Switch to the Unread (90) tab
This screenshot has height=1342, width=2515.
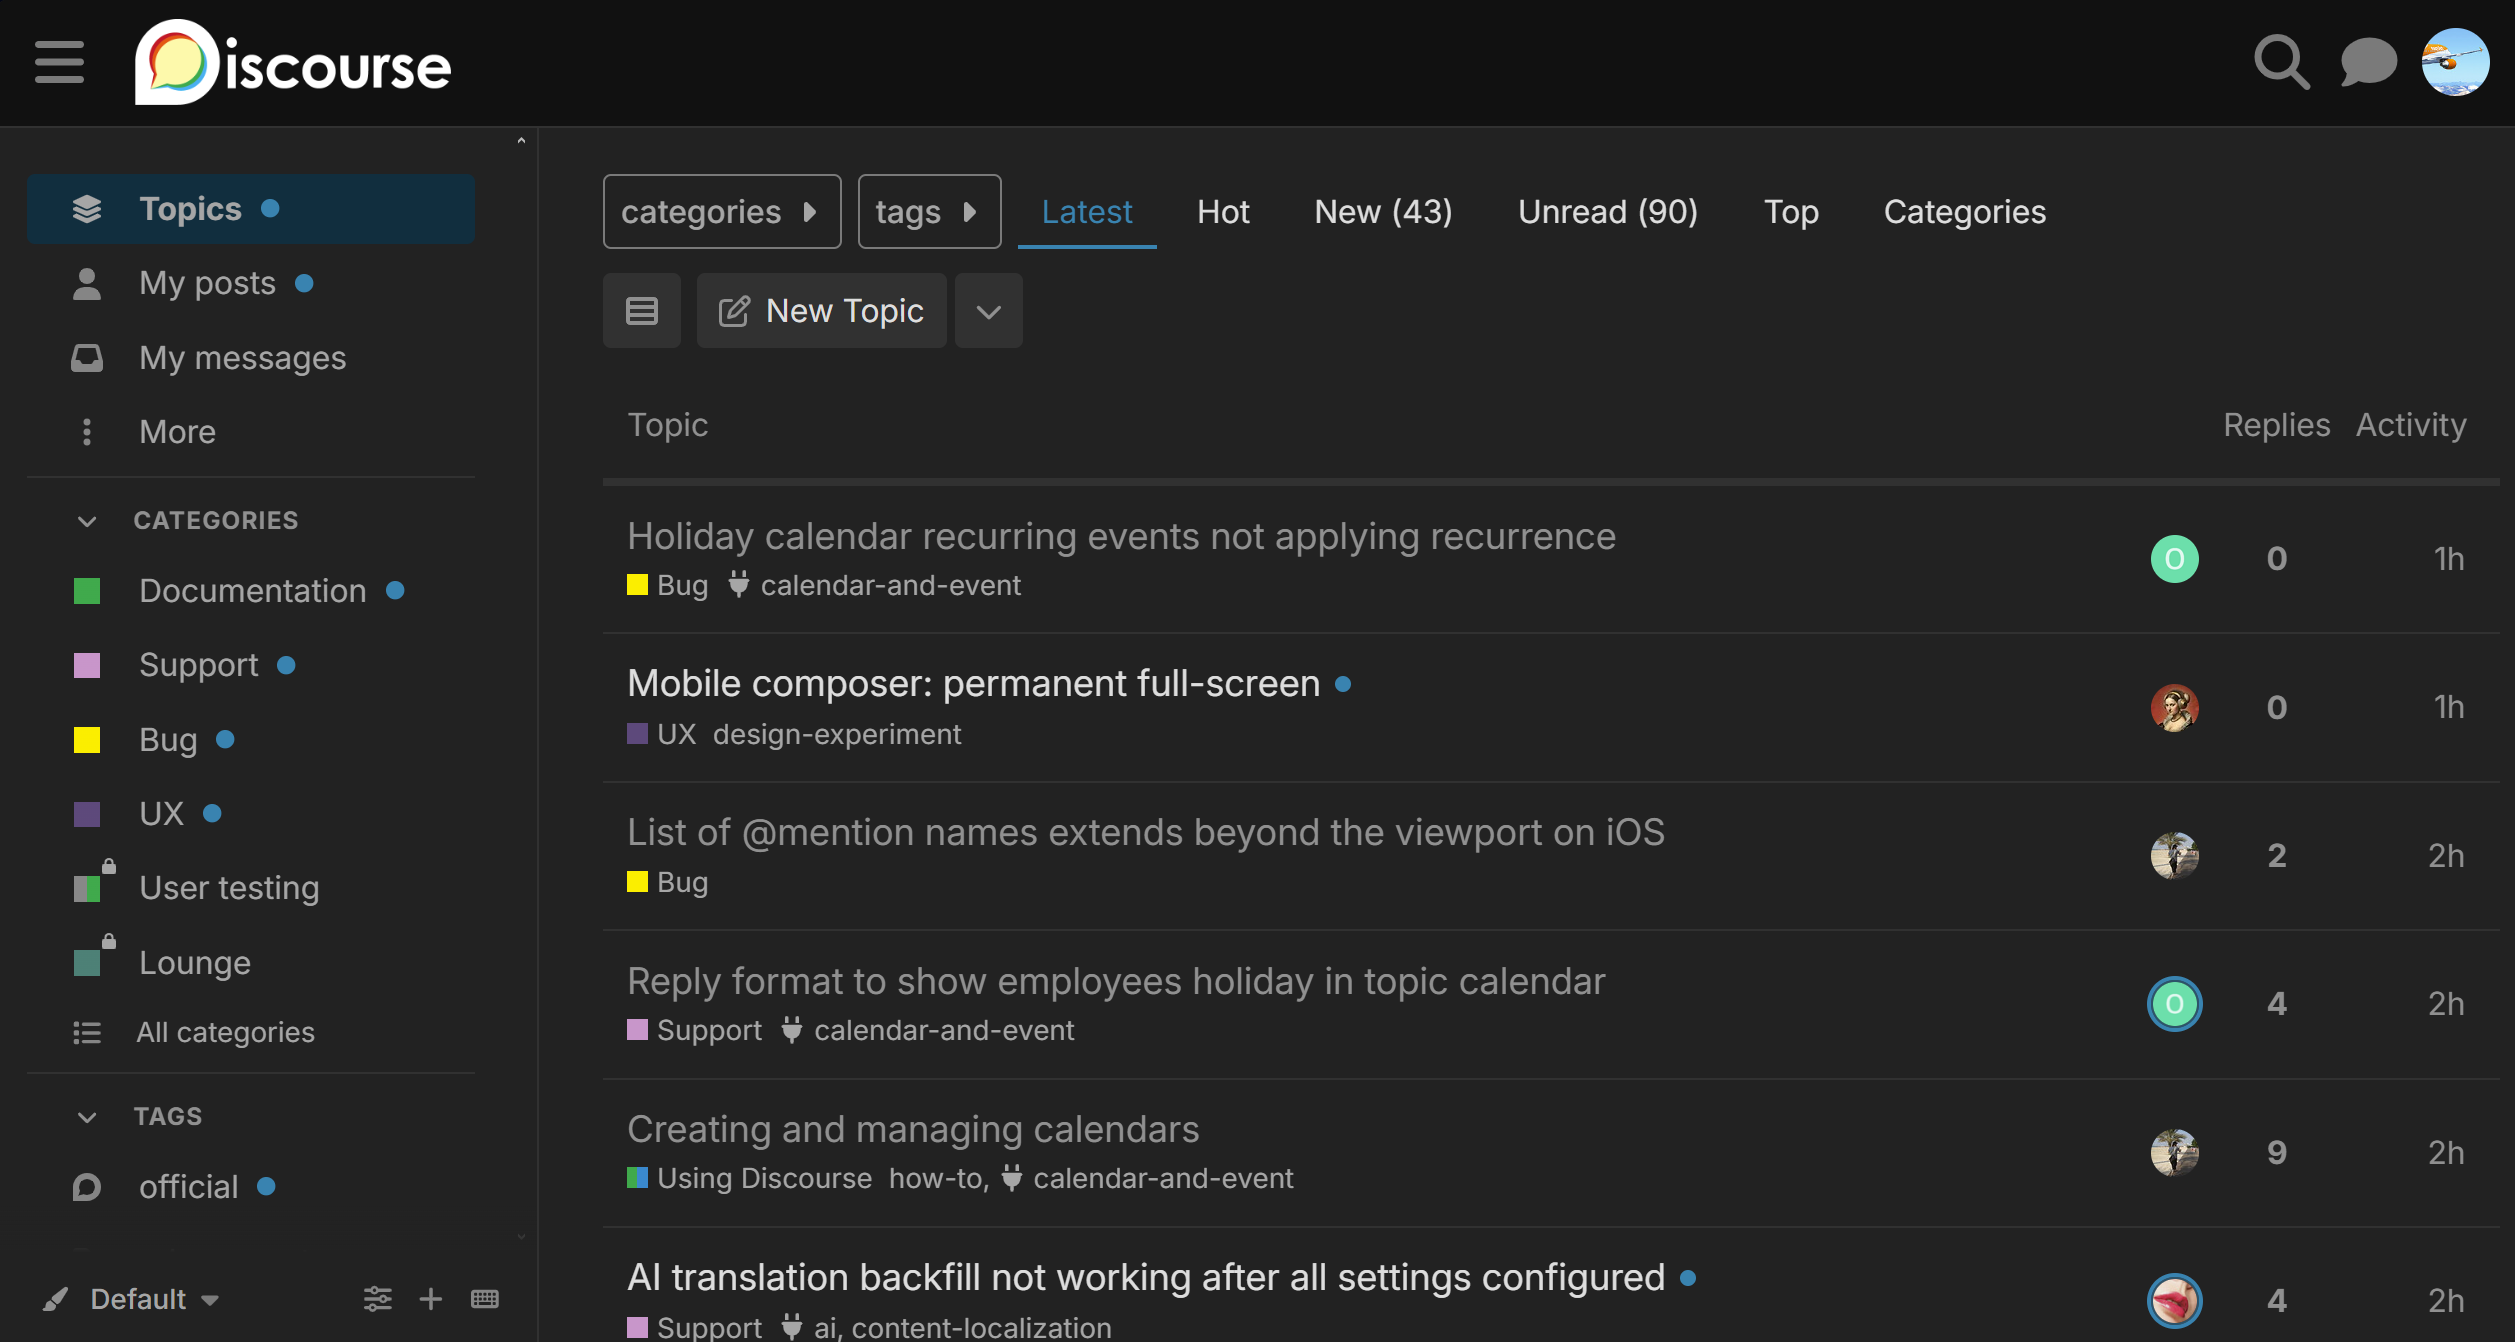[x=1607, y=212]
